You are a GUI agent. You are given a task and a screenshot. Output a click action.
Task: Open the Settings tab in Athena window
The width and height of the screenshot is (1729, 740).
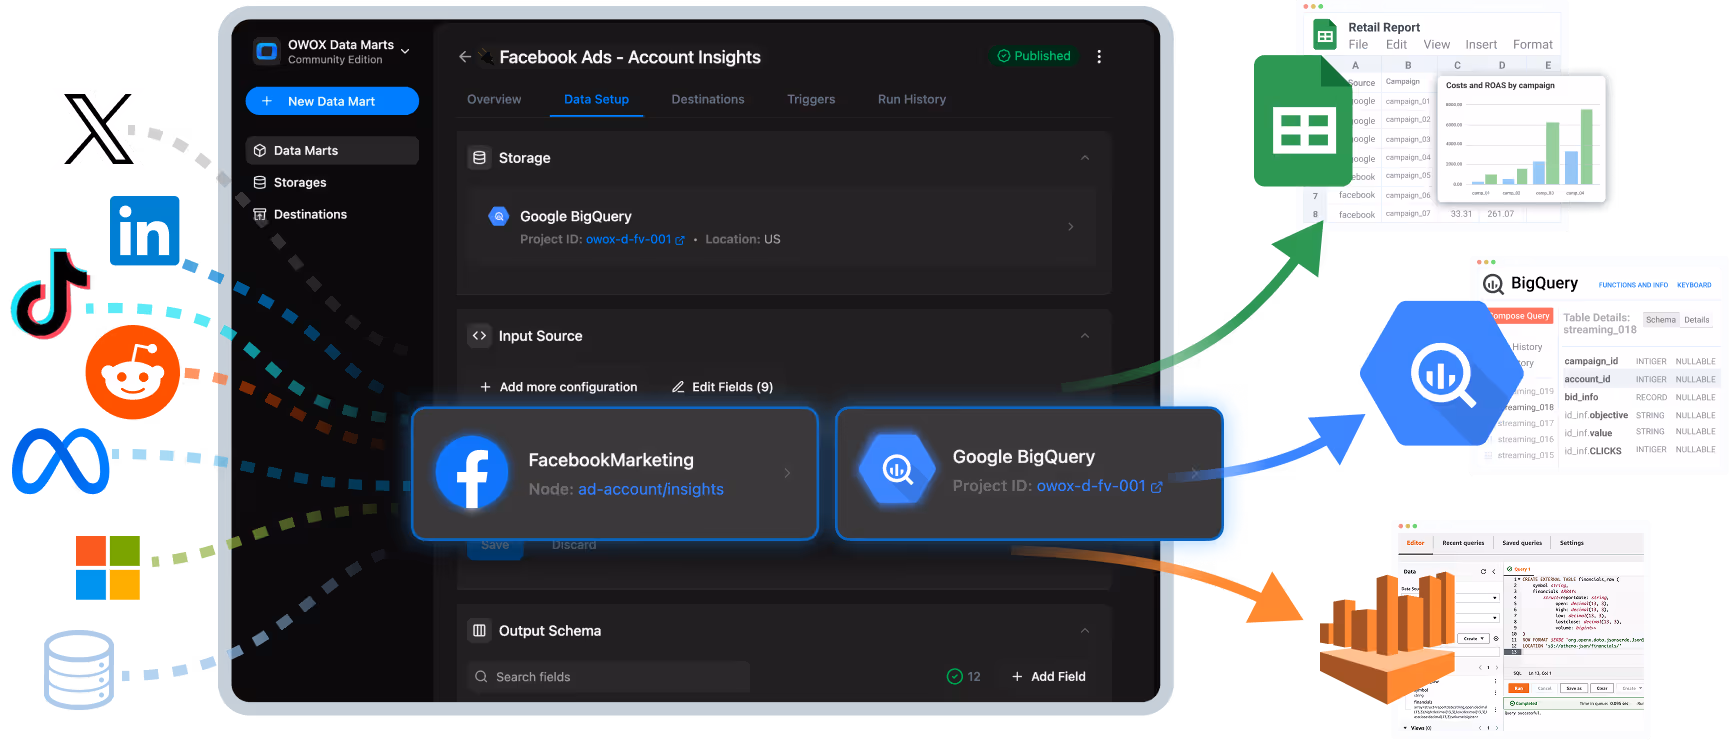(1572, 543)
